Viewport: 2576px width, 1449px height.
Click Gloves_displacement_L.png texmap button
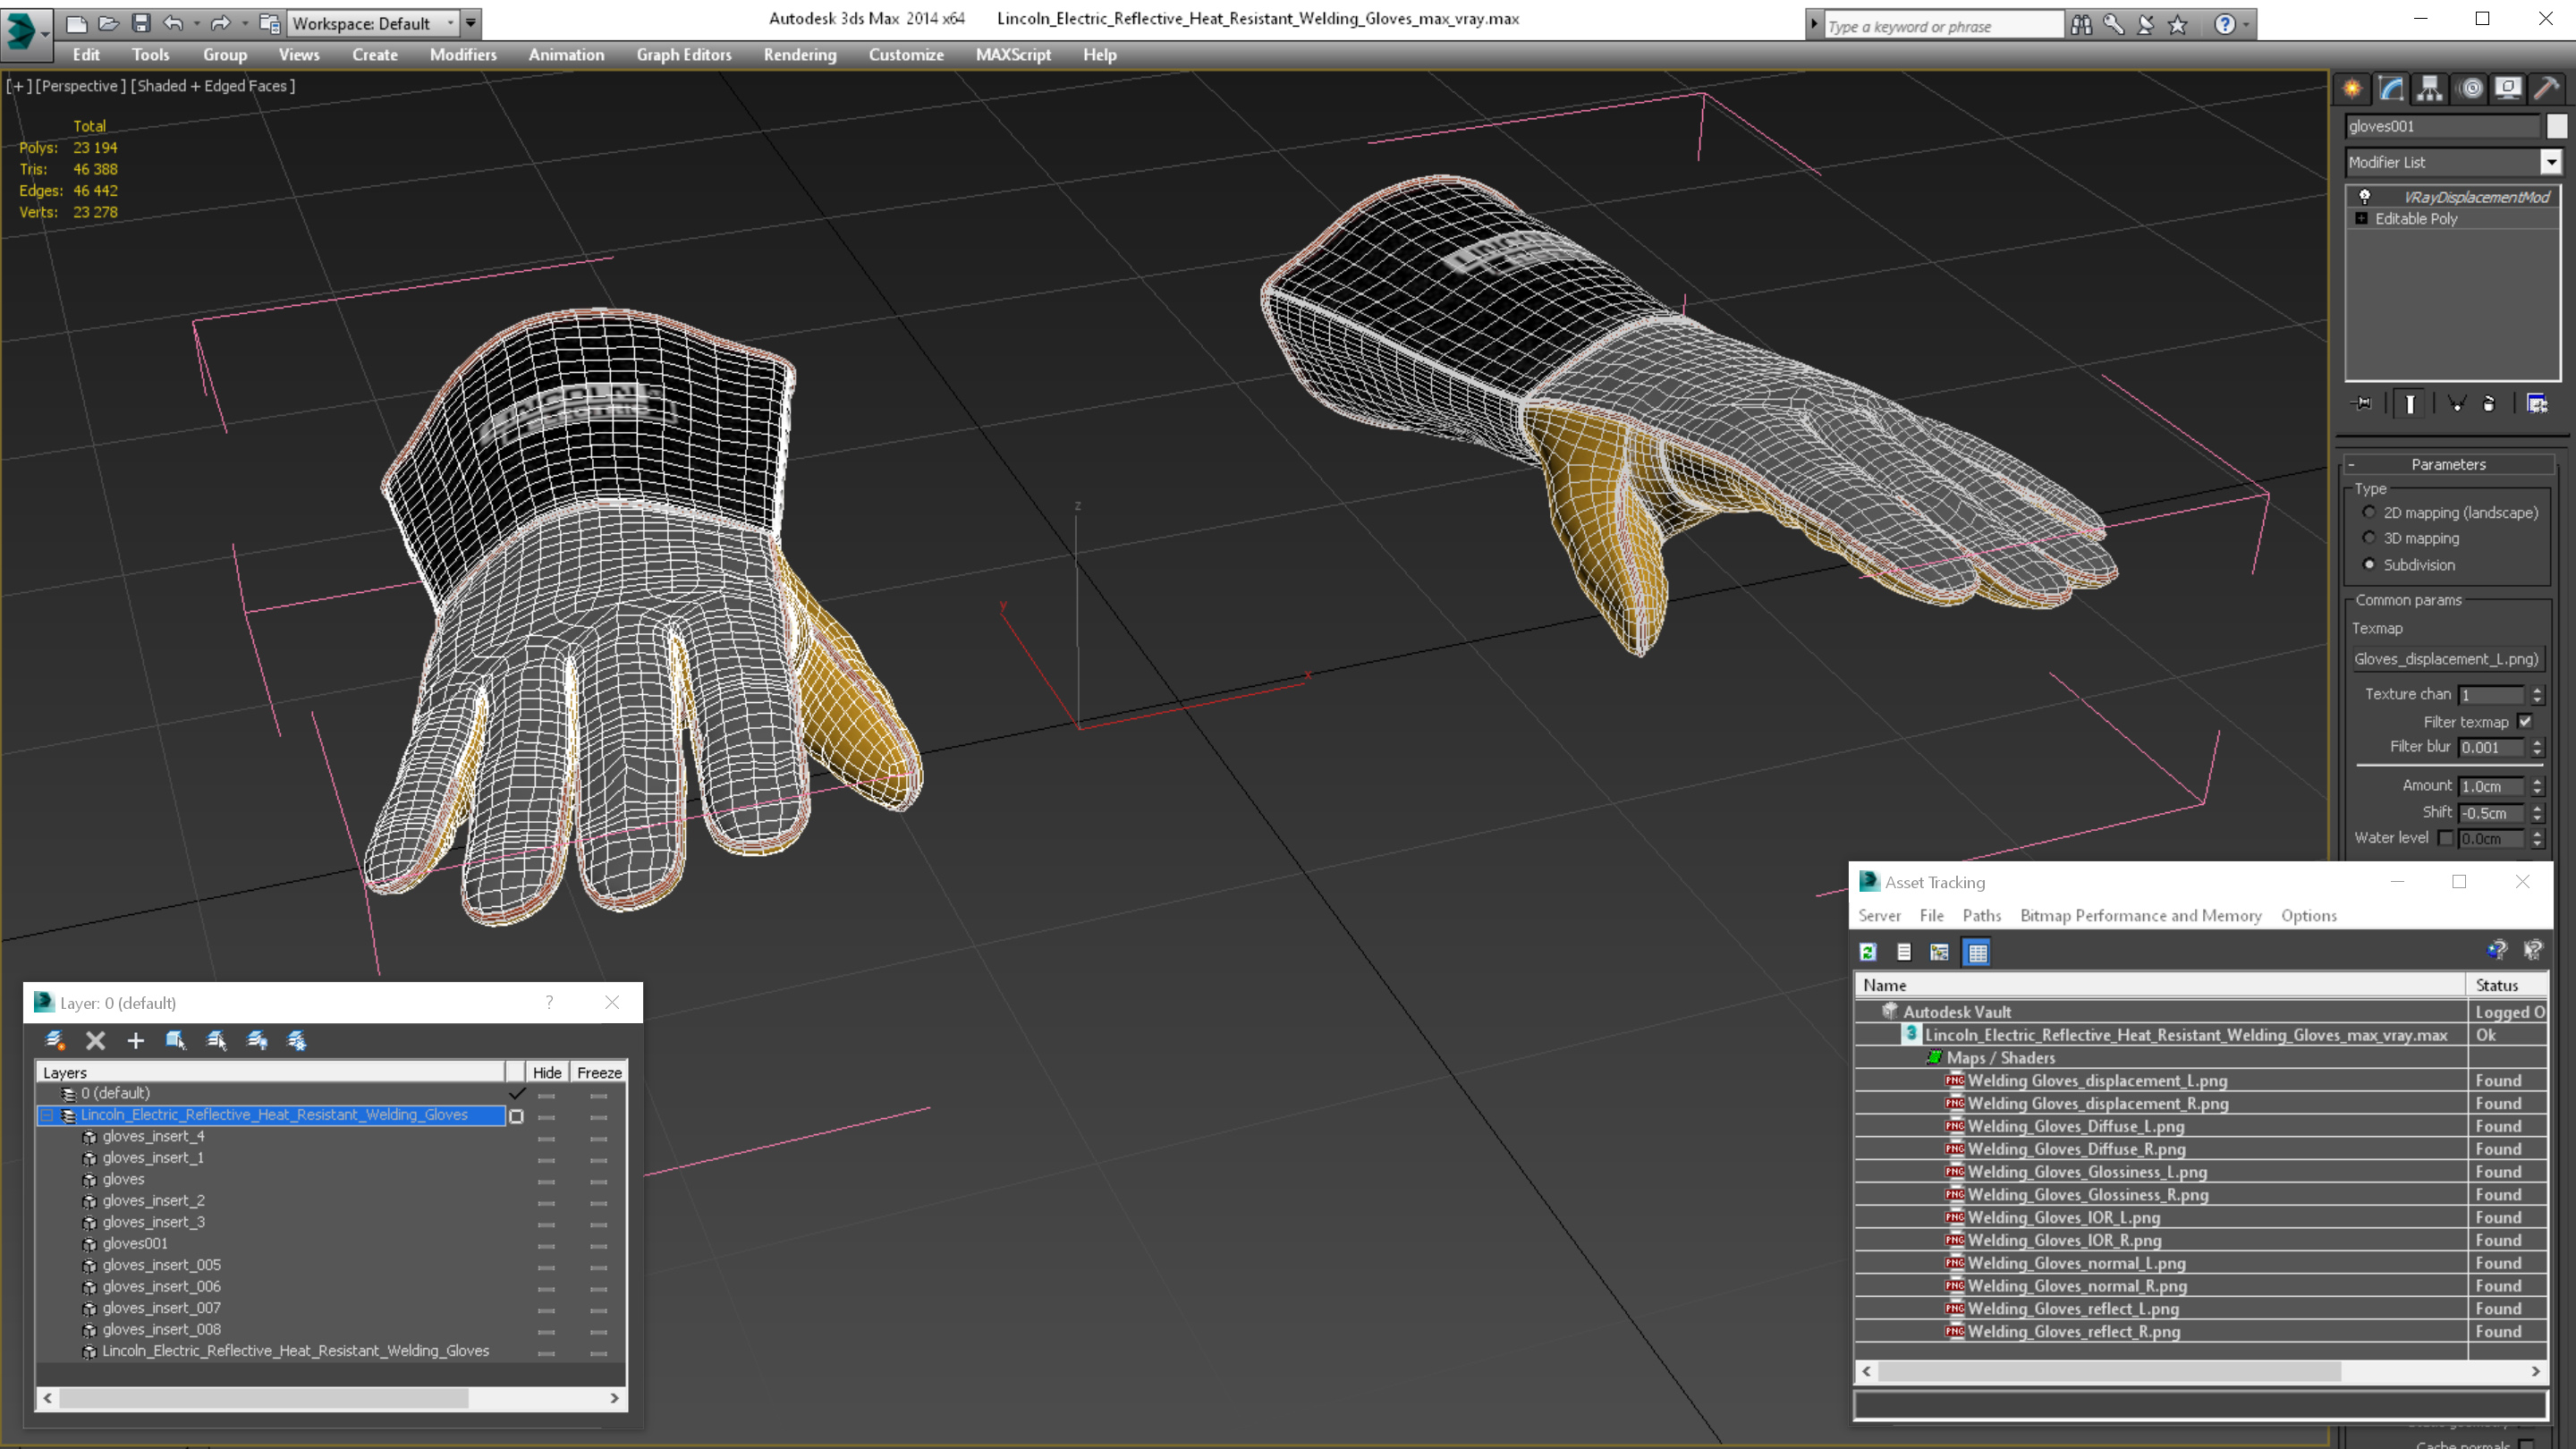click(2445, 658)
